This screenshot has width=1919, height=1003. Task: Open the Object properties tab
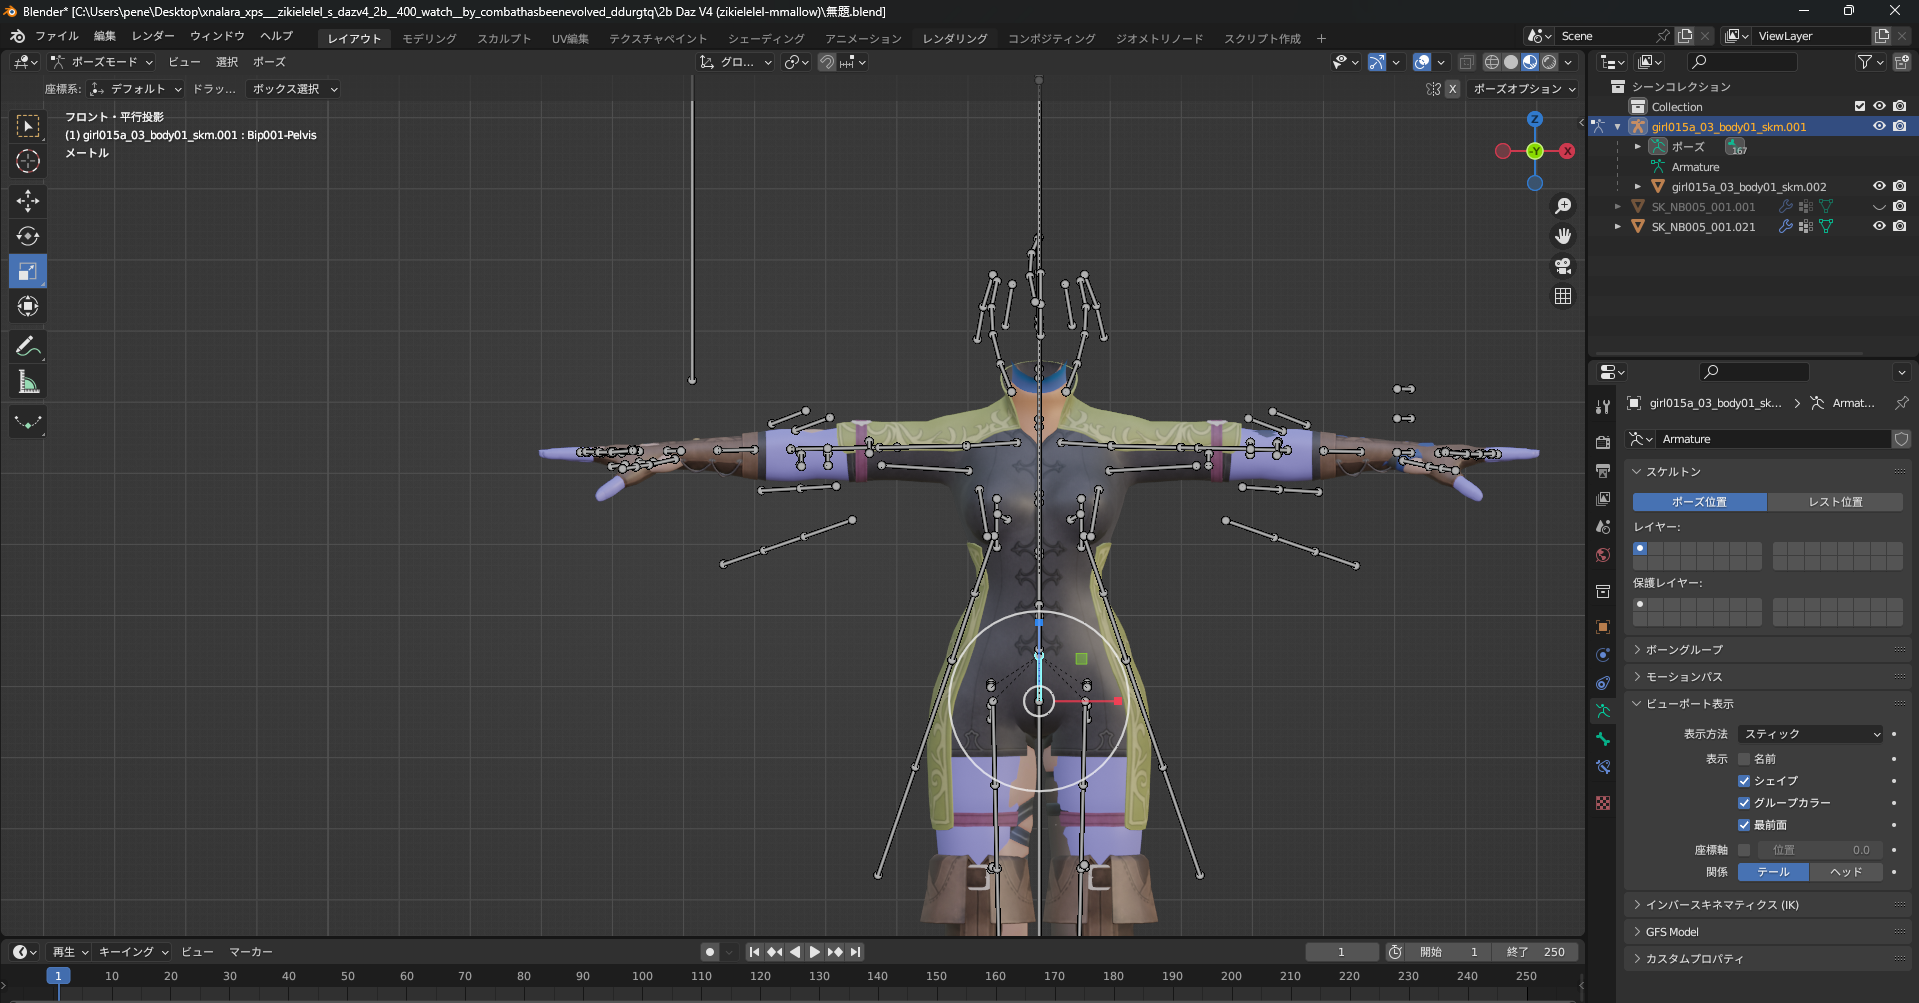pyautogui.click(x=1603, y=627)
